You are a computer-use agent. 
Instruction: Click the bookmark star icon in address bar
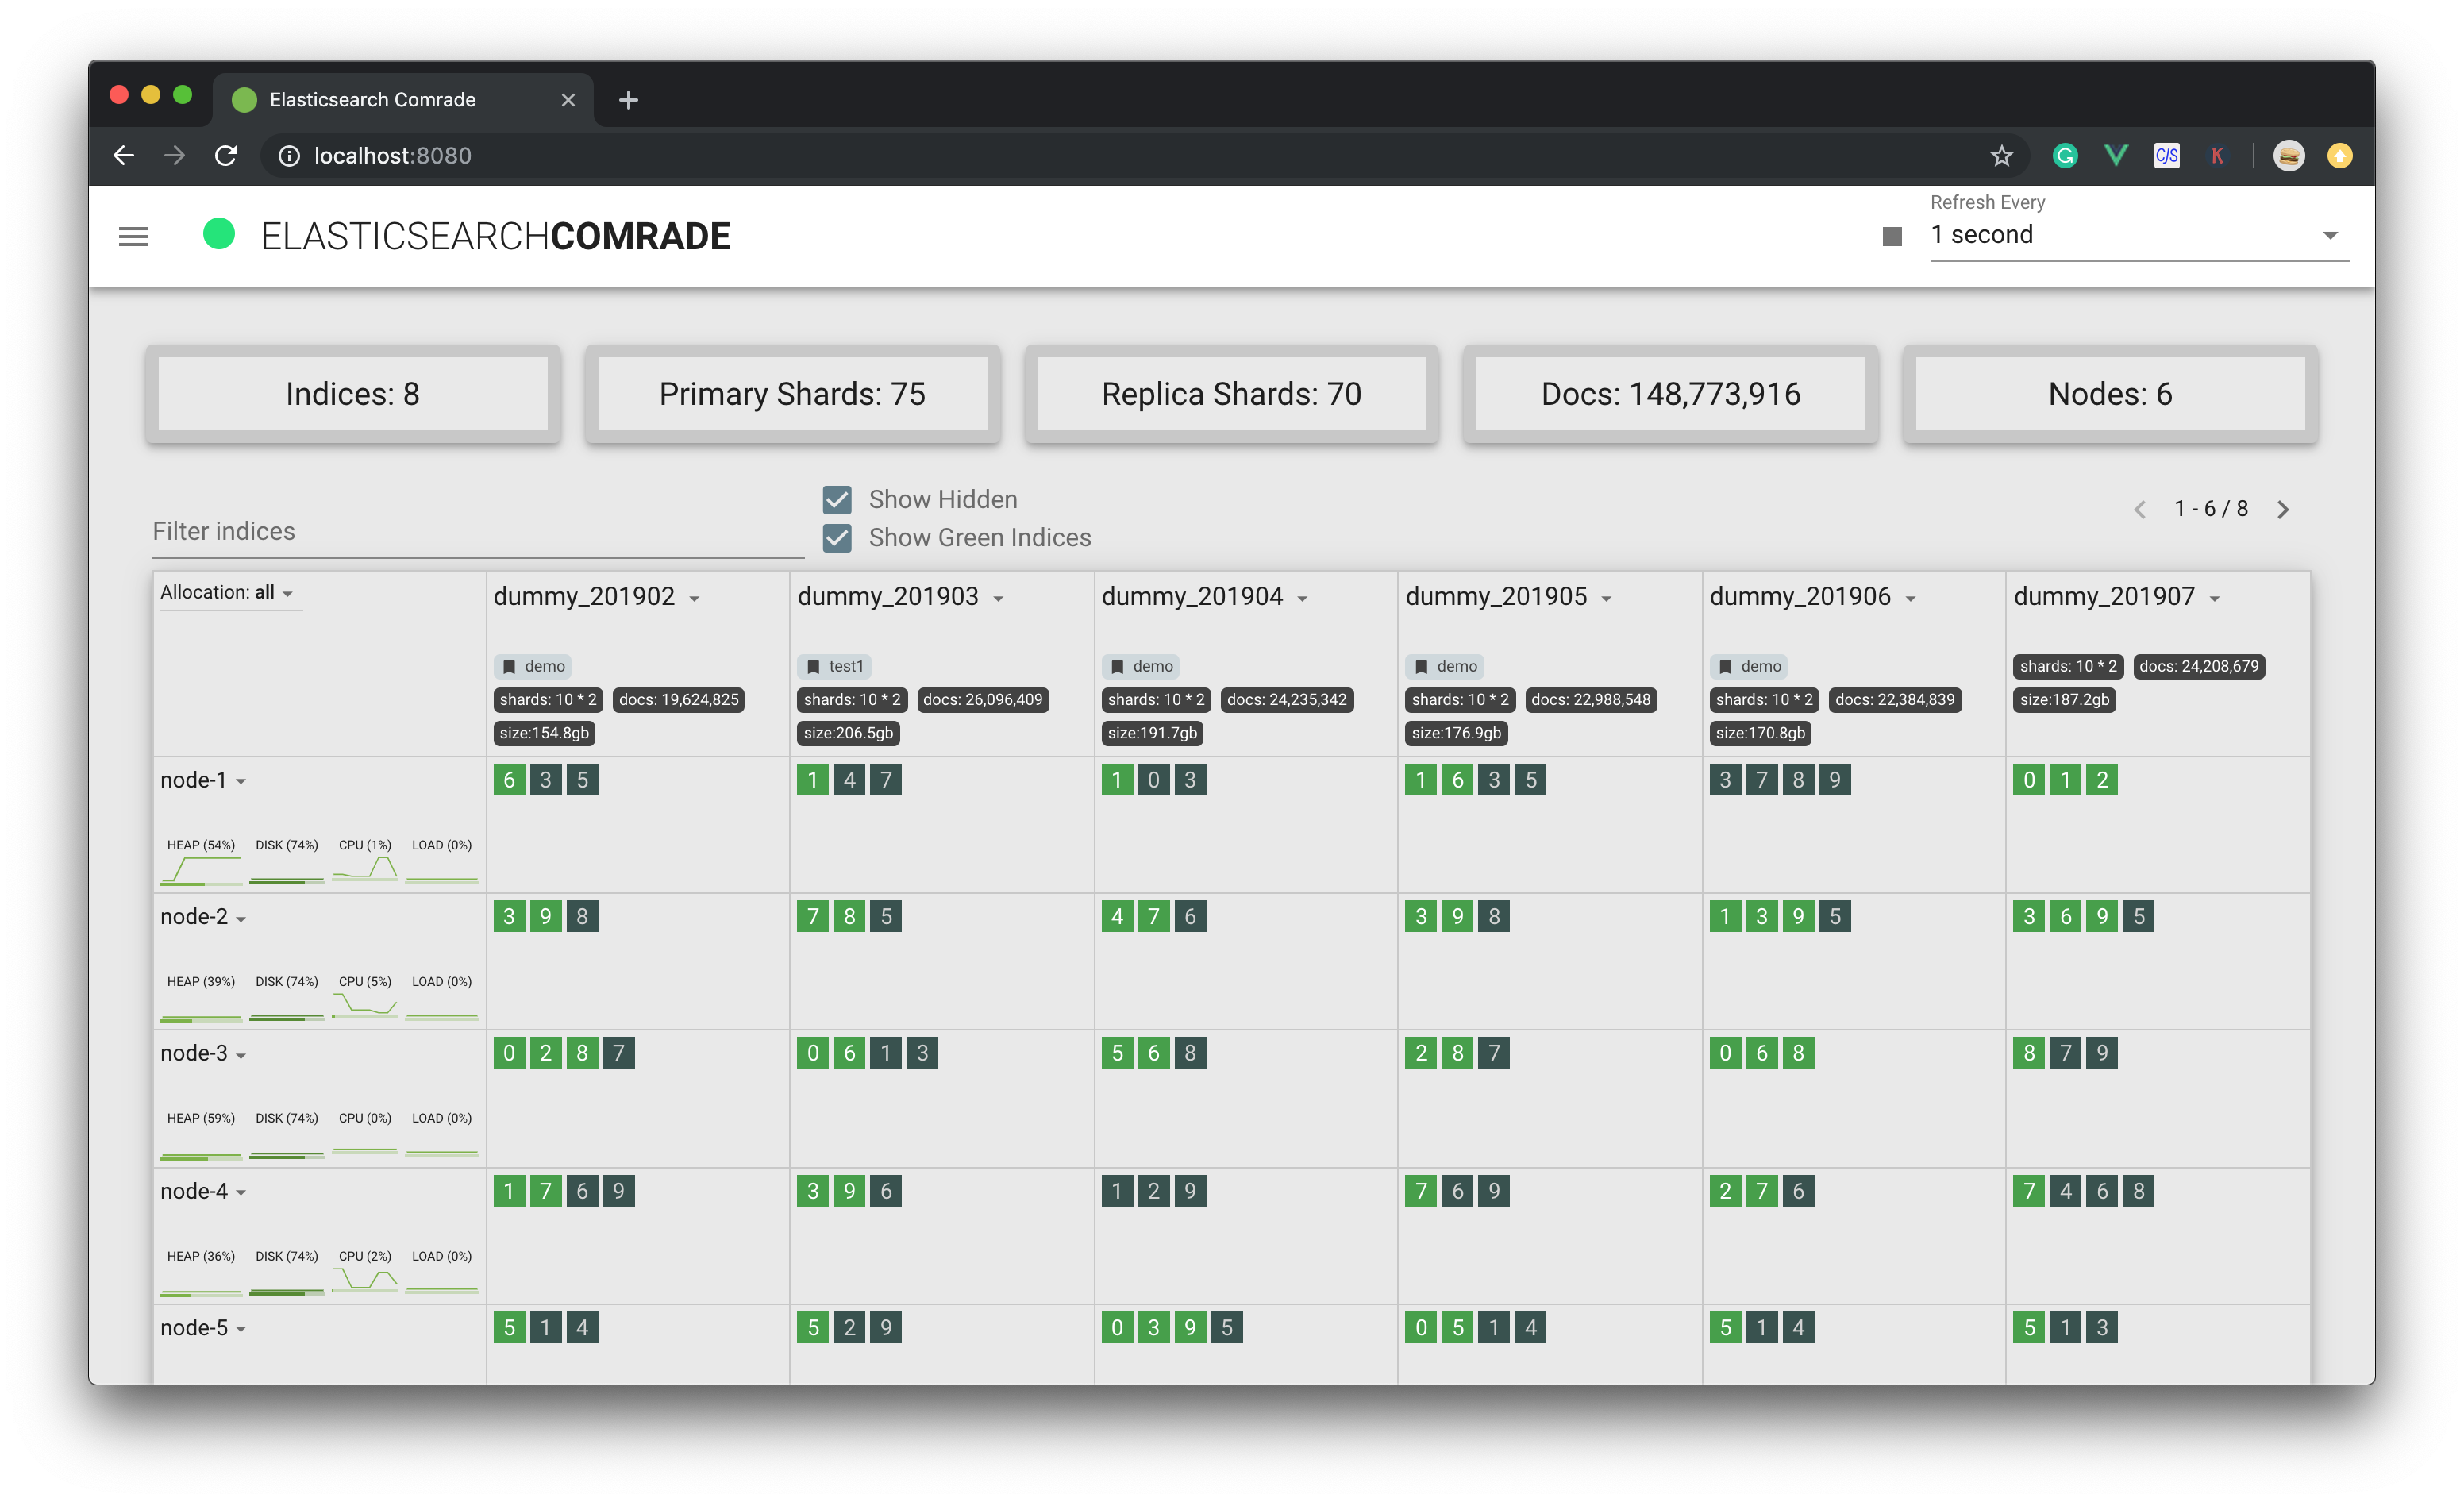coord(2001,156)
